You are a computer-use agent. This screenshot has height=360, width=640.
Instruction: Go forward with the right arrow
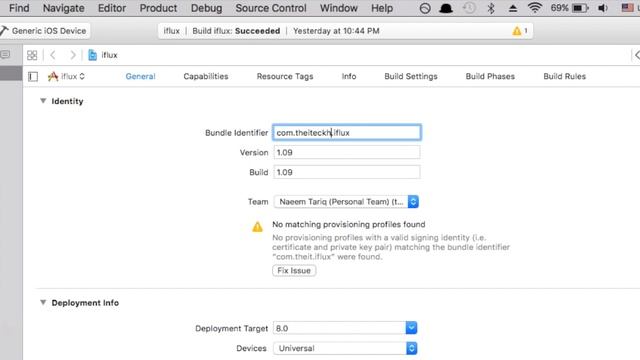pos(73,55)
